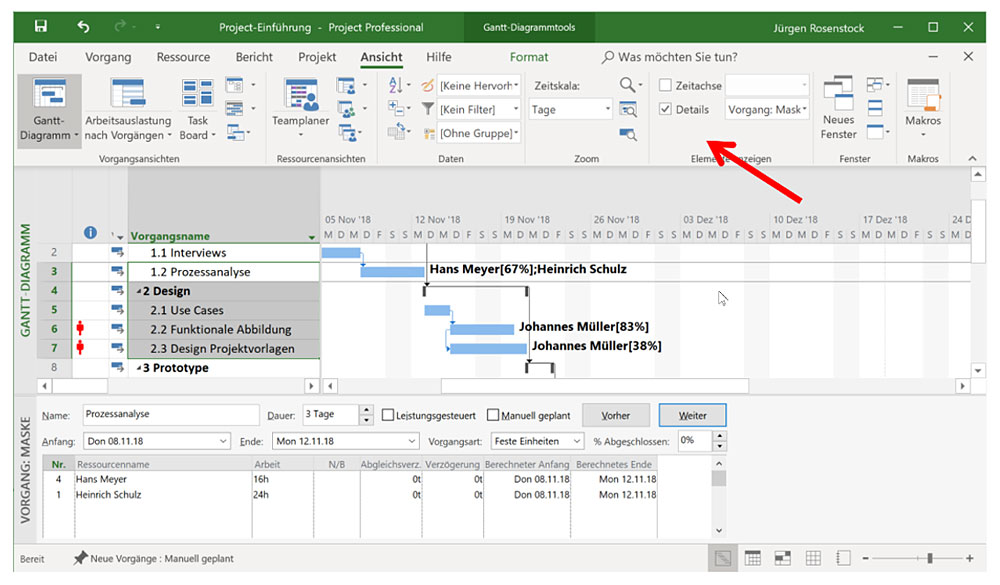Select Arbeitsauslastung nach Vorgängen view

point(128,111)
